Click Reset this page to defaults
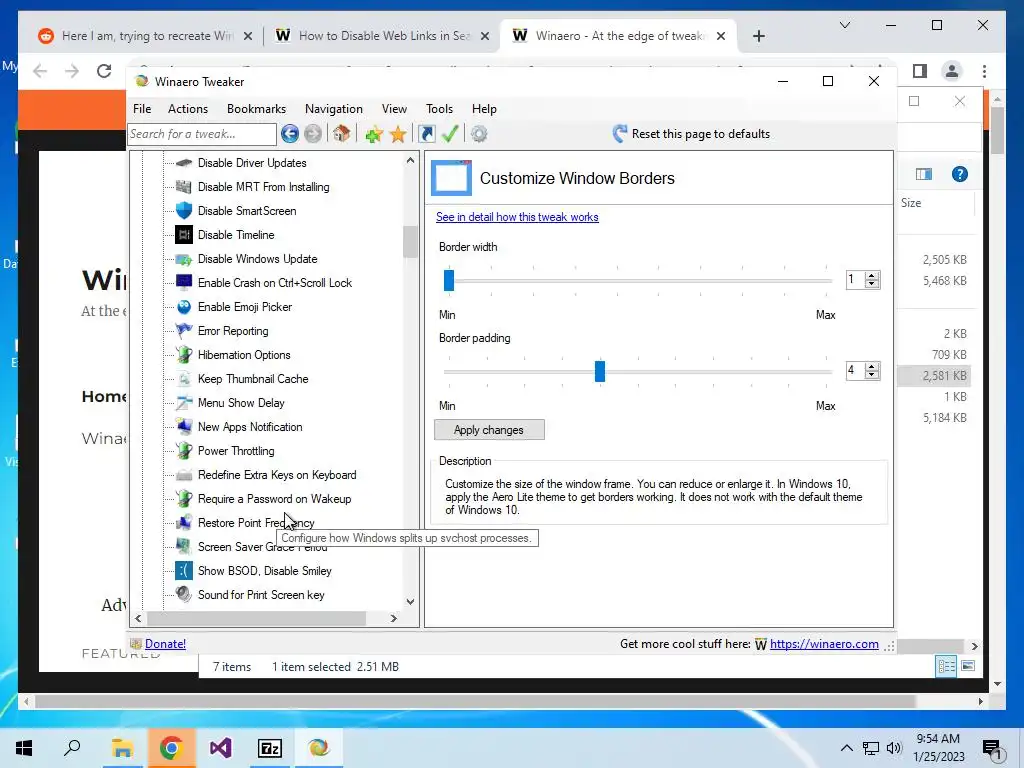 pos(692,134)
